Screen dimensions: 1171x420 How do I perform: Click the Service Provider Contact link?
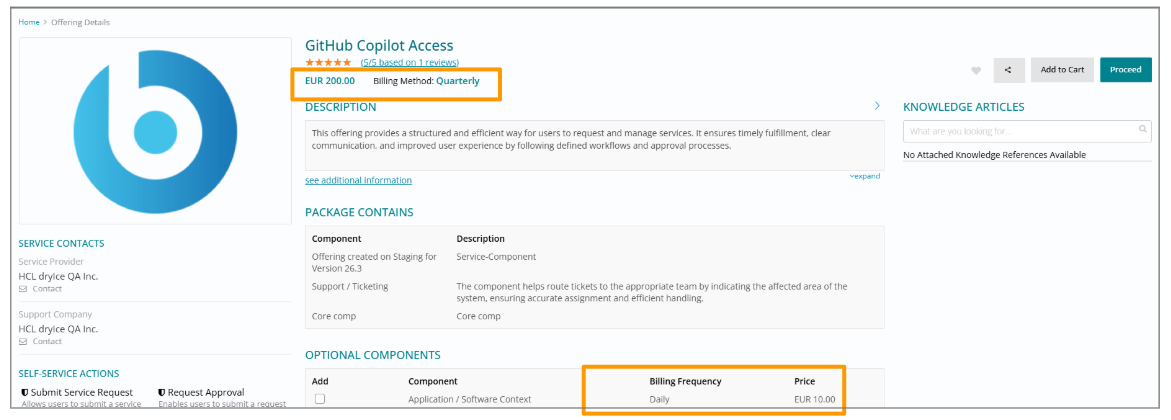click(x=47, y=289)
